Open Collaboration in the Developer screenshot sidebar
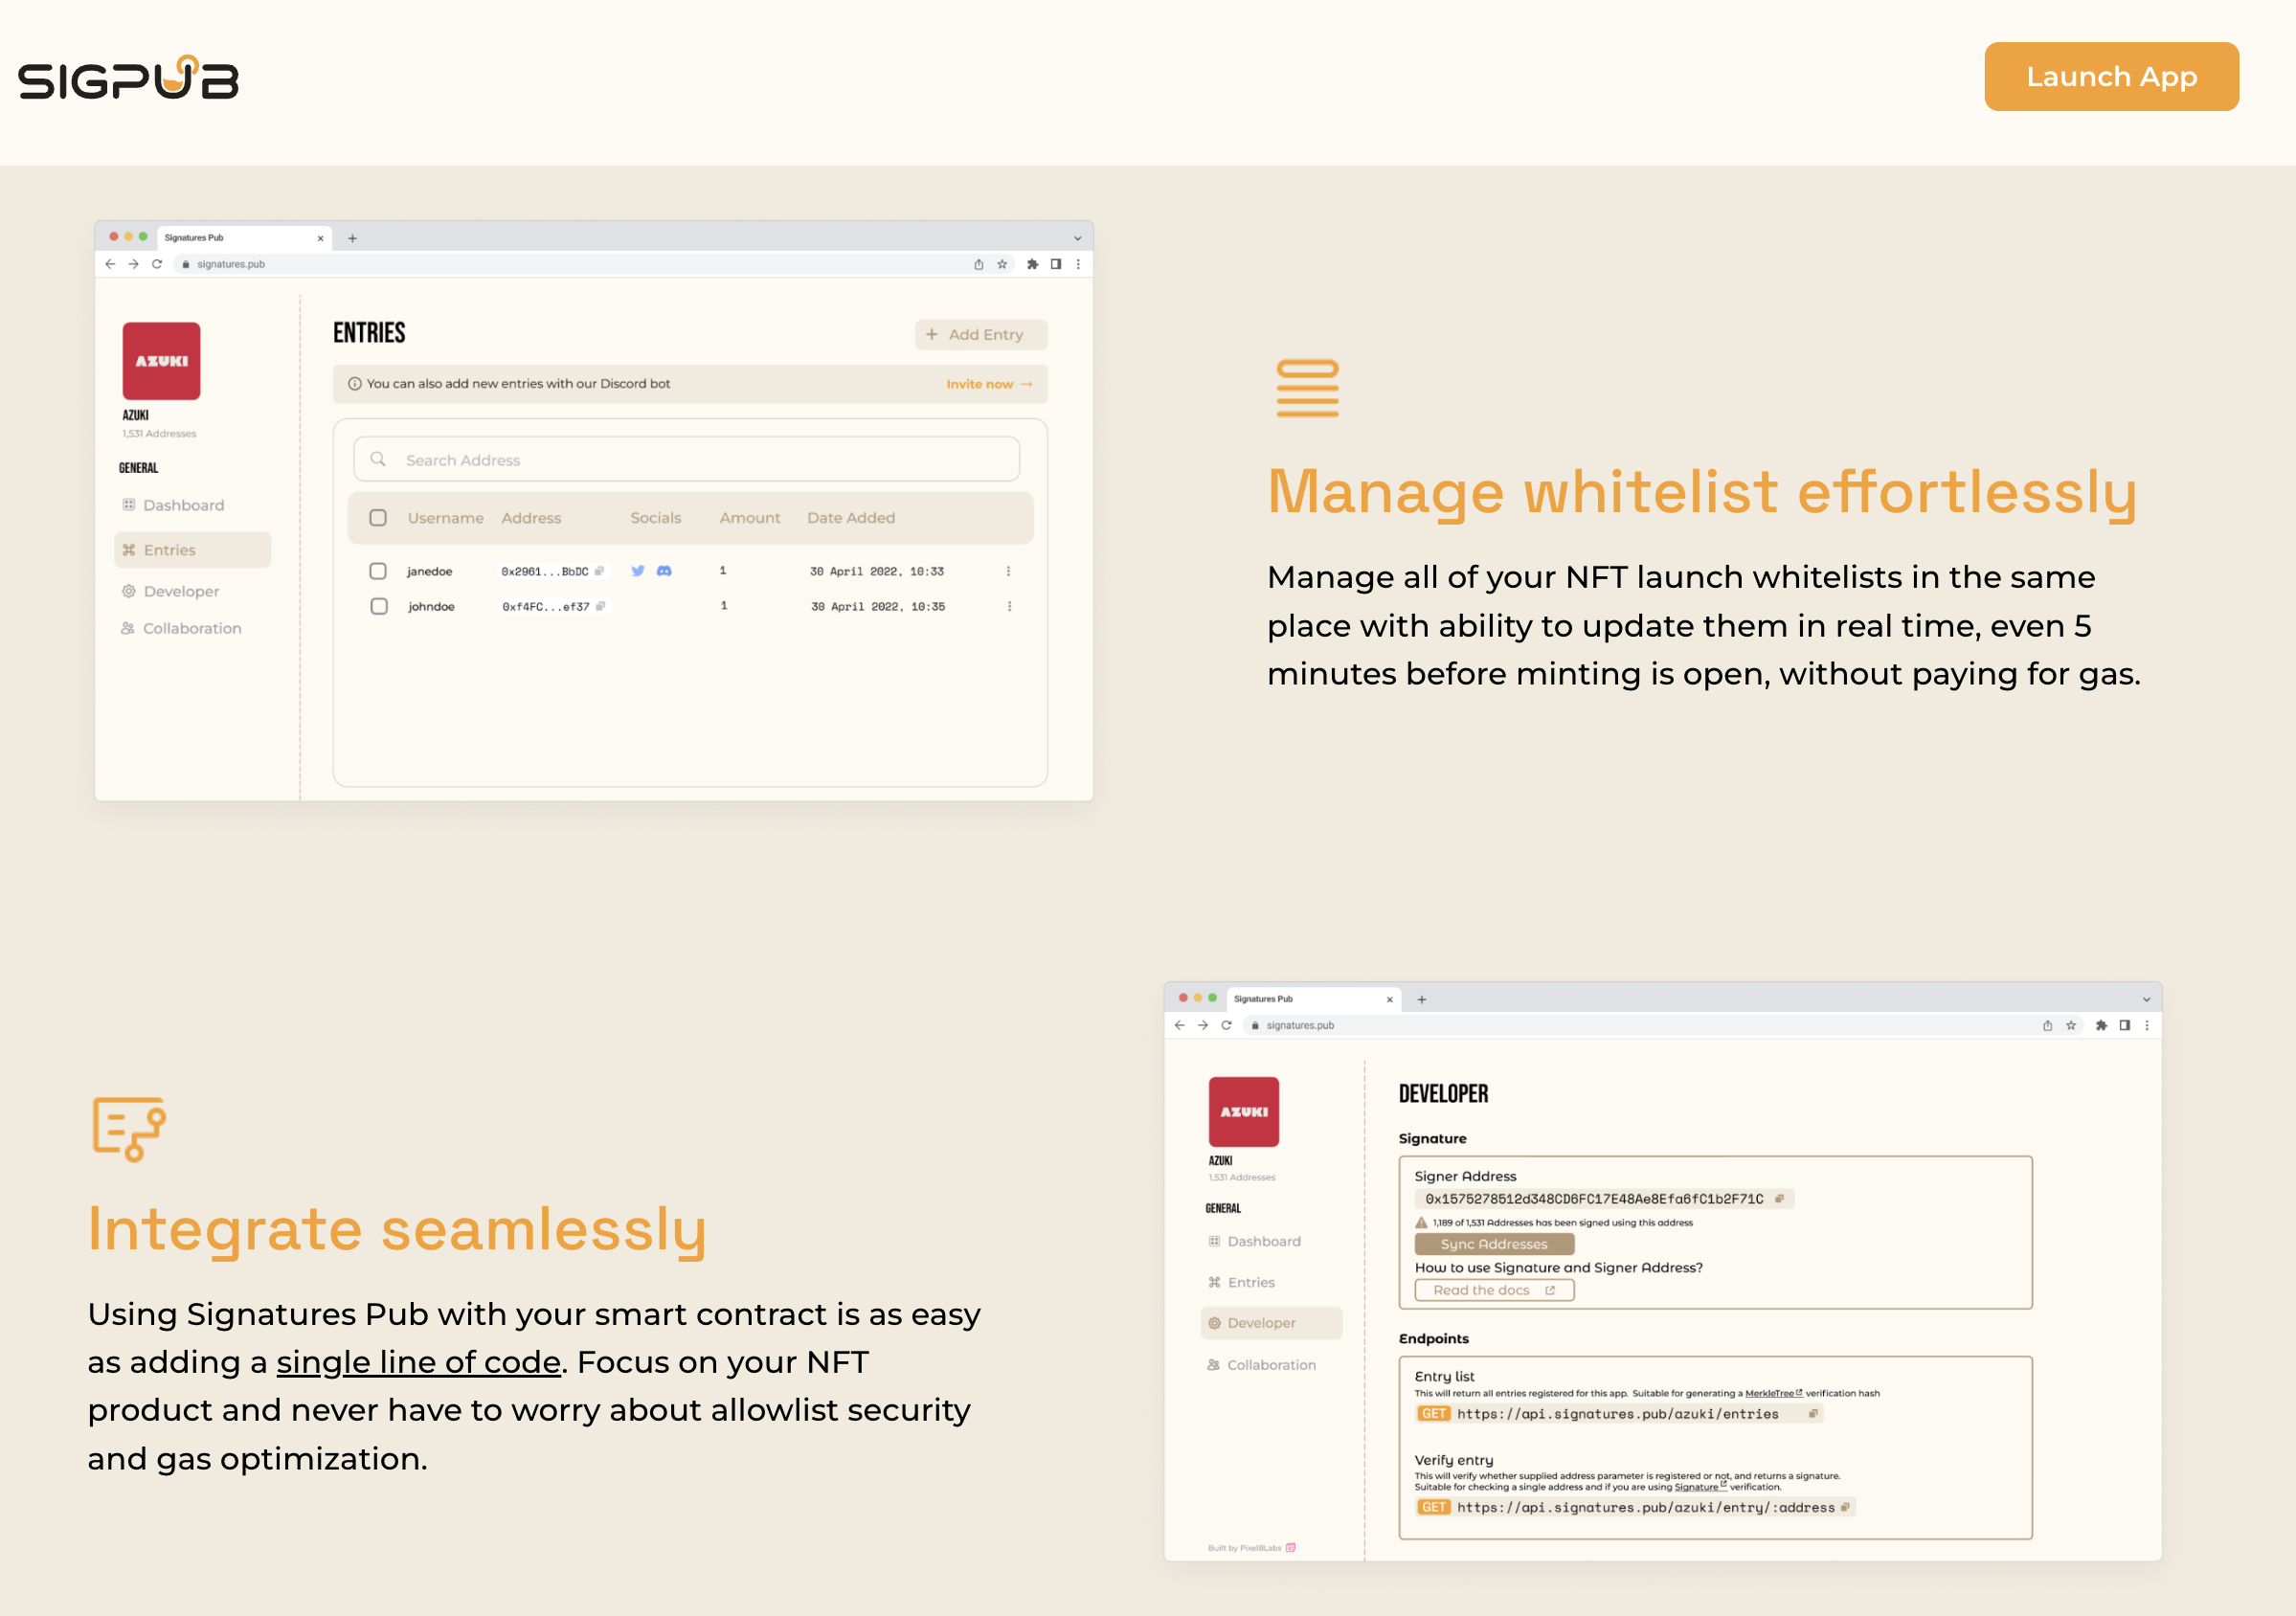 (1261, 1365)
